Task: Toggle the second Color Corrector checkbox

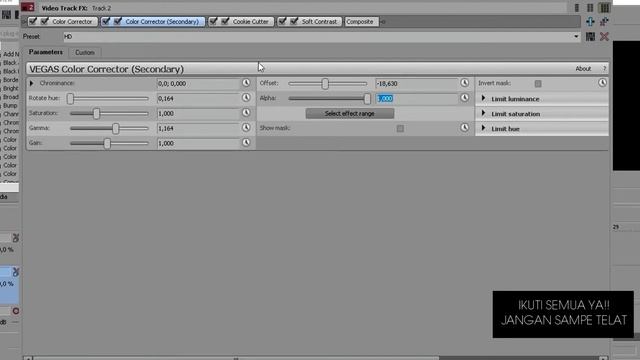Action: click(x=44, y=21)
